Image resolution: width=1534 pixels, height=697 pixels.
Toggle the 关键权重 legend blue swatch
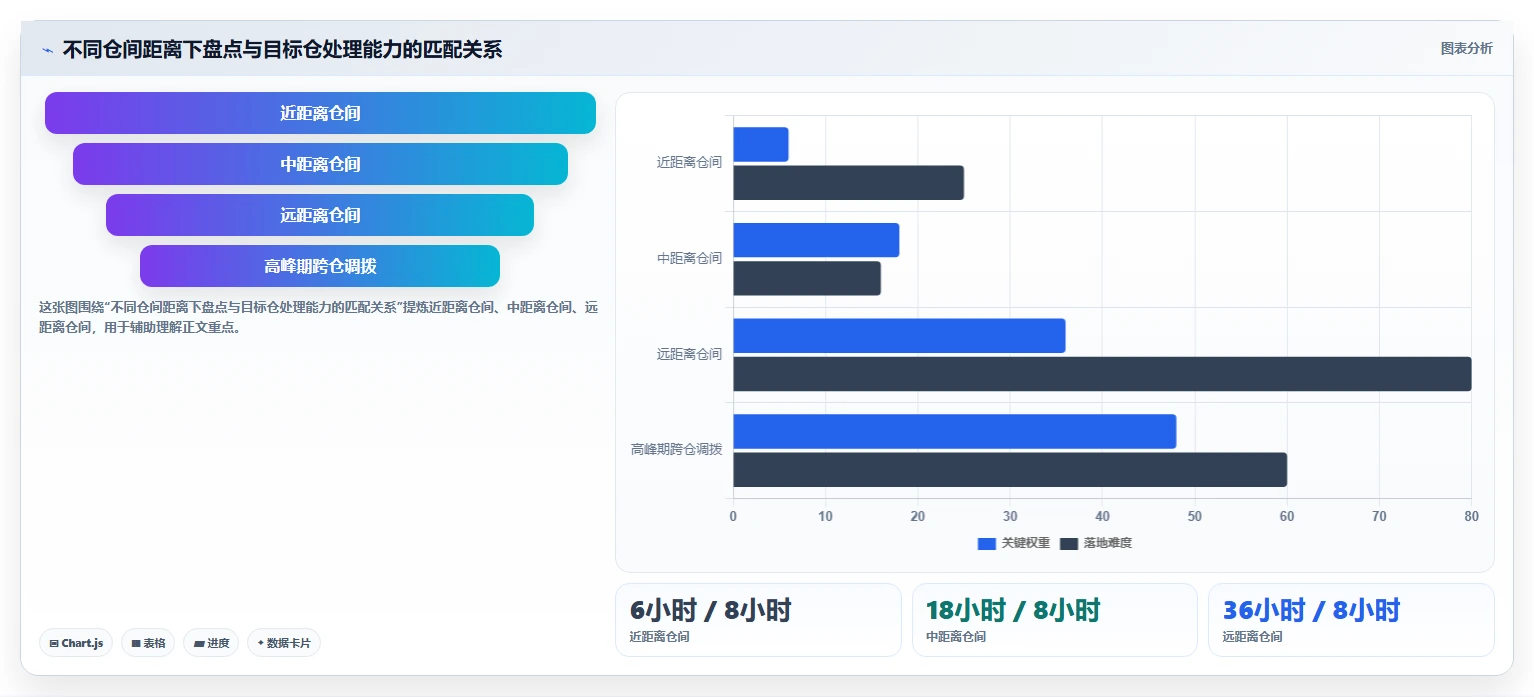[x=987, y=543]
